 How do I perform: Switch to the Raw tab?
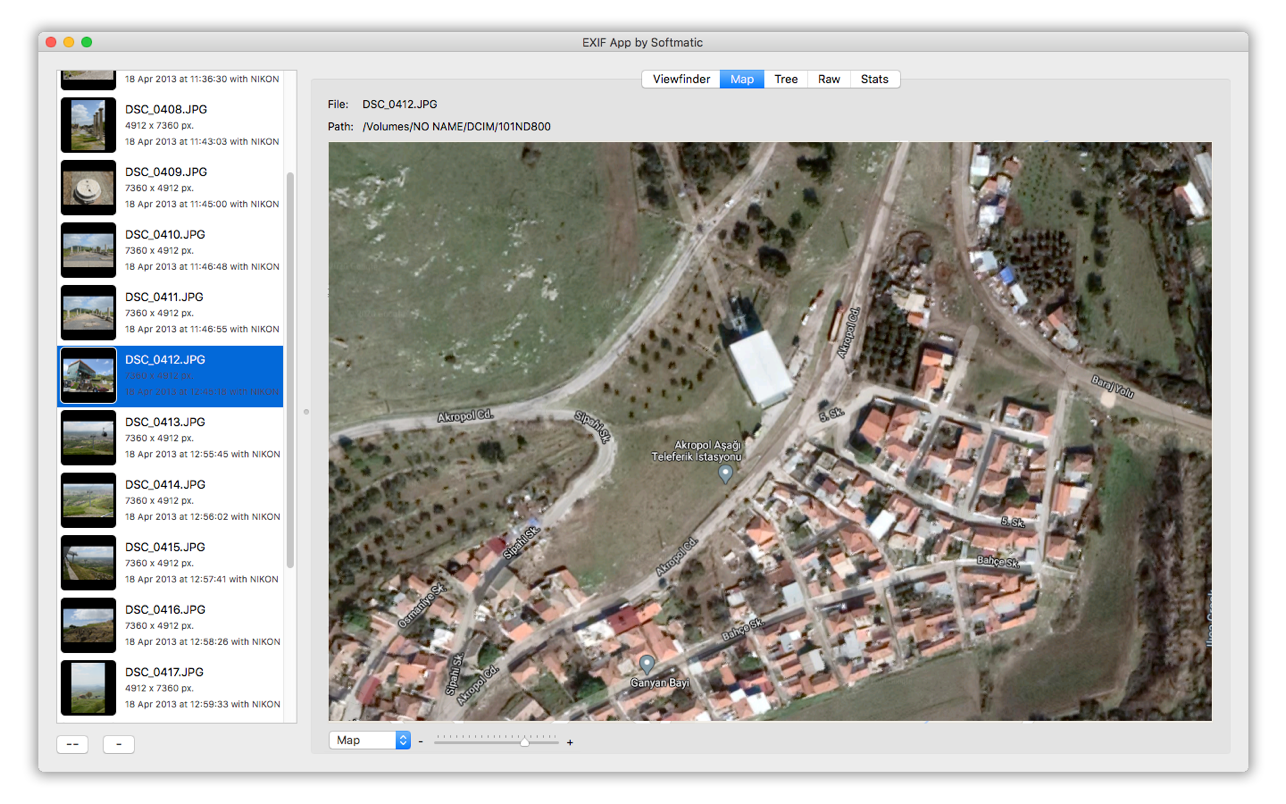(x=829, y=79)
